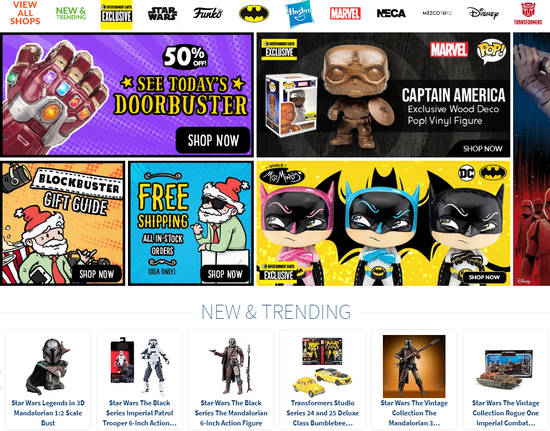Select the NECA brand logo
Viewport: 550px width, 431px height.
click(x=391, y=13)
